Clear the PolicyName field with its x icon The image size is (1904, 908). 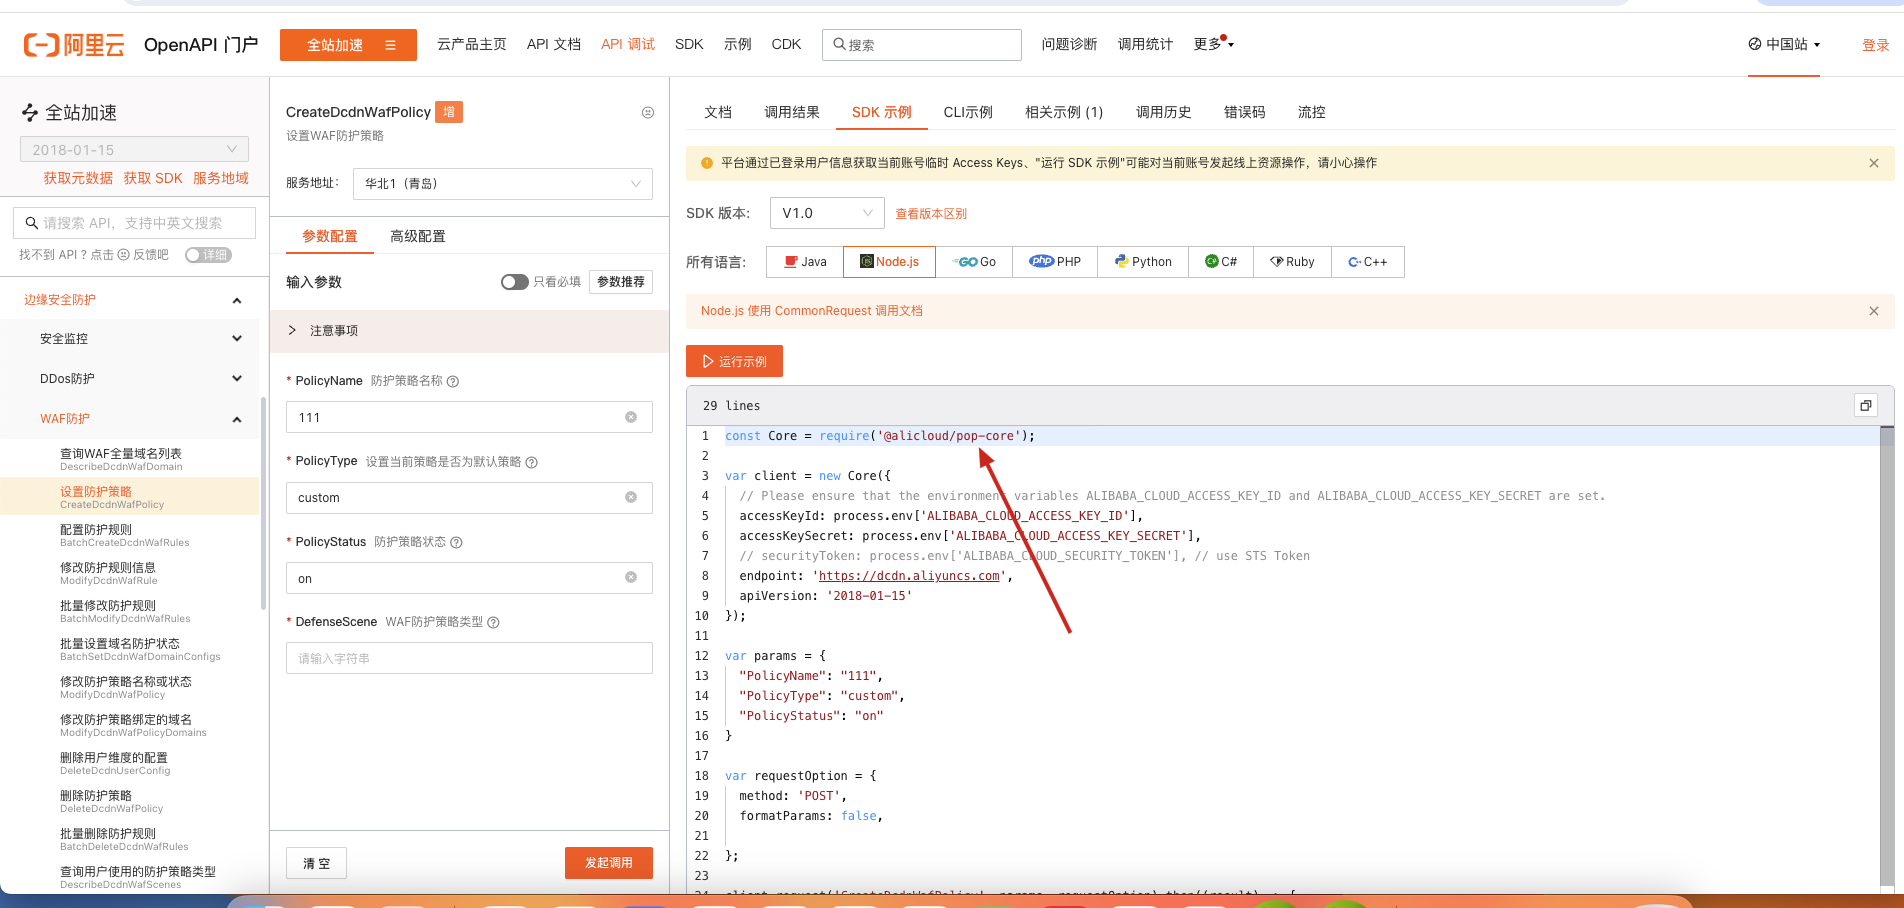click(631, 417)
